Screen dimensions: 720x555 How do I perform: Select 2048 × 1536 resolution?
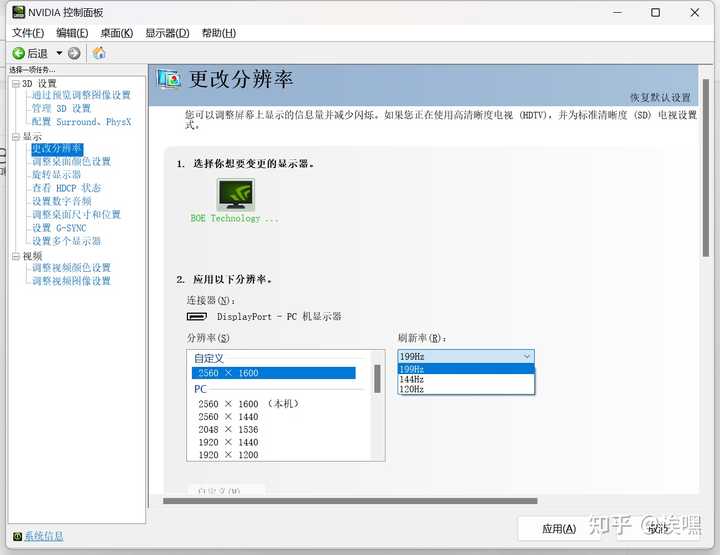coord(228,430)
